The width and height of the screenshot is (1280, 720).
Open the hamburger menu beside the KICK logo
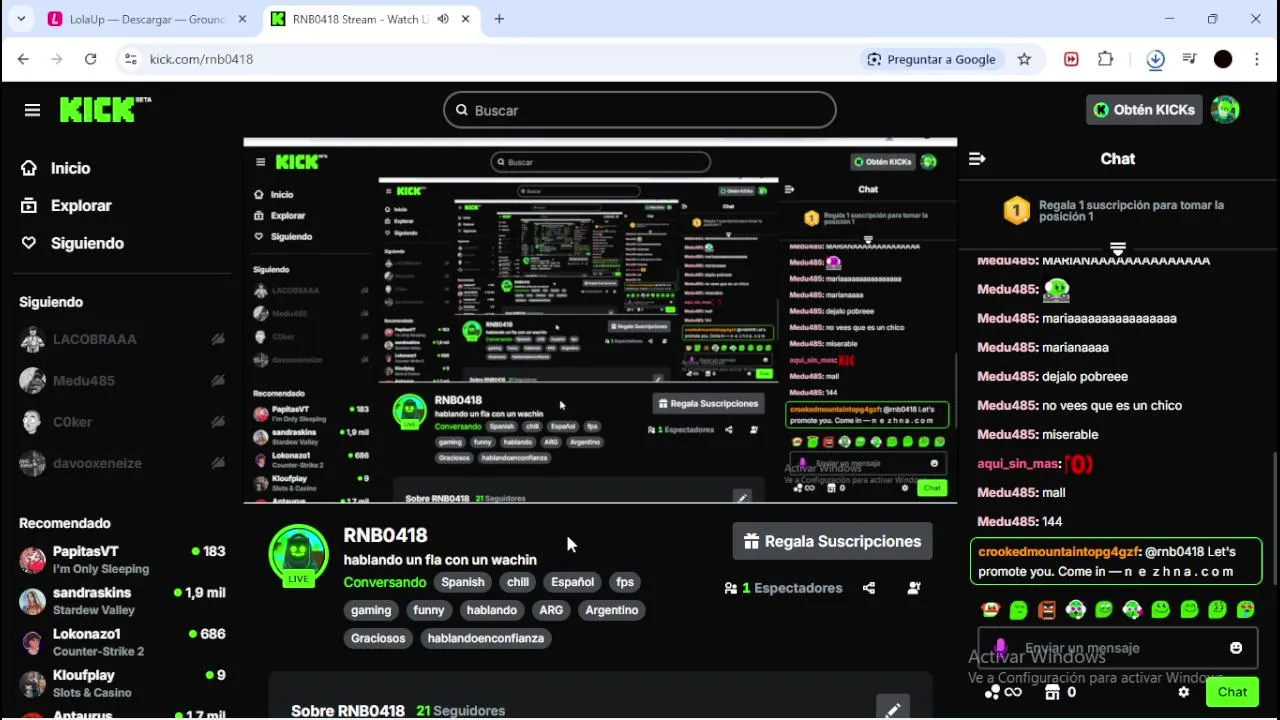coord(32,110)
